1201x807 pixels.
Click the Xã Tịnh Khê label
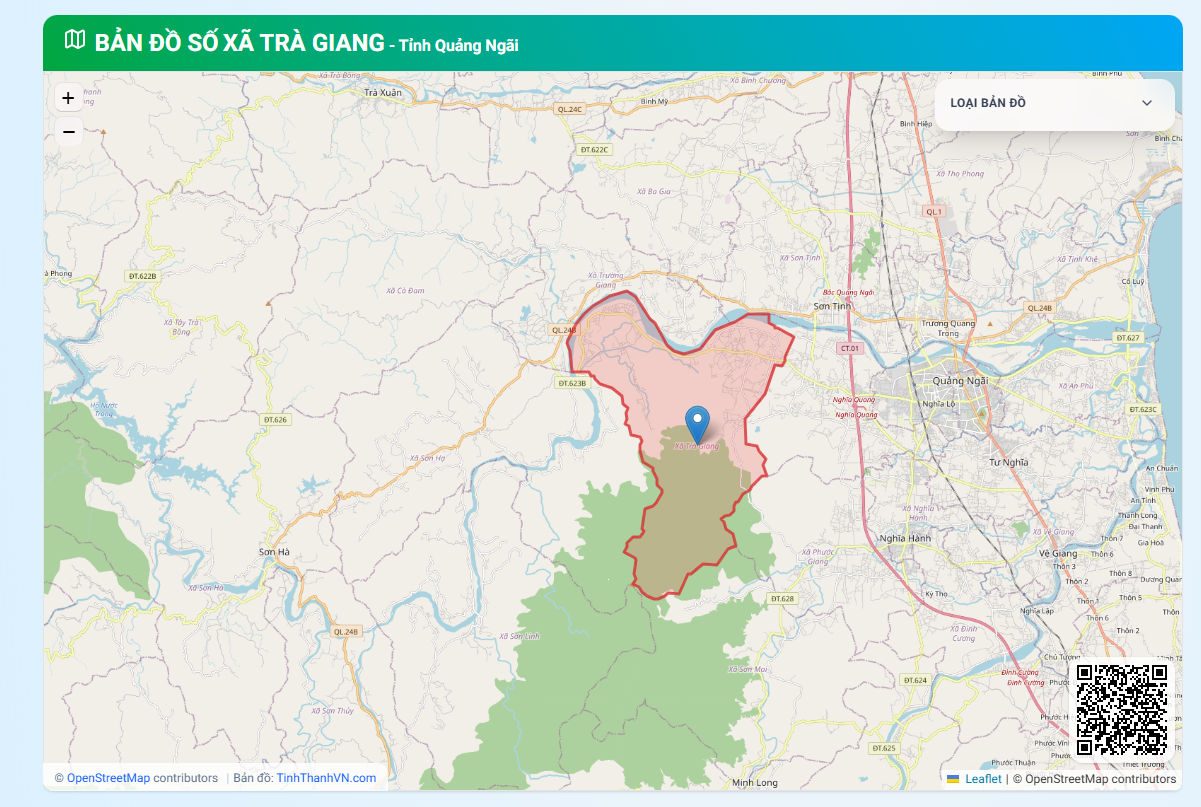click(x=1077, y=259)
